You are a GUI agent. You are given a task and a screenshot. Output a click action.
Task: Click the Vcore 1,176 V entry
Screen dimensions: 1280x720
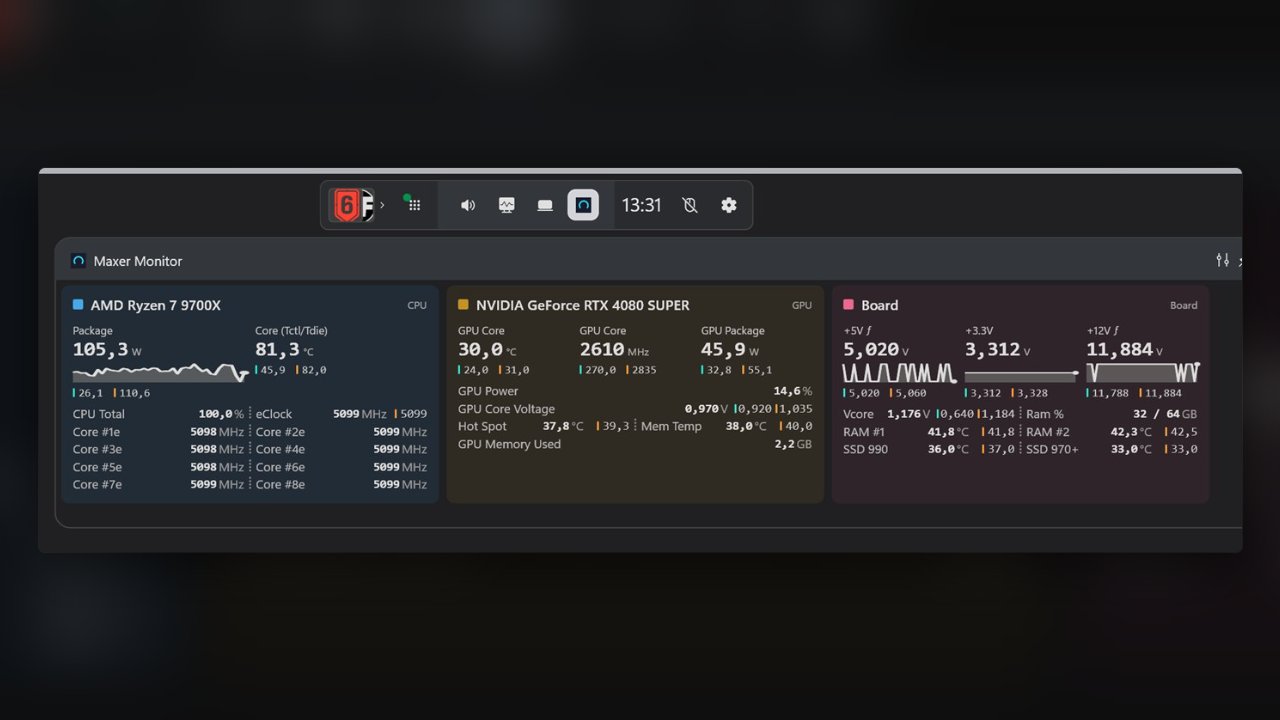click(929, 414)
